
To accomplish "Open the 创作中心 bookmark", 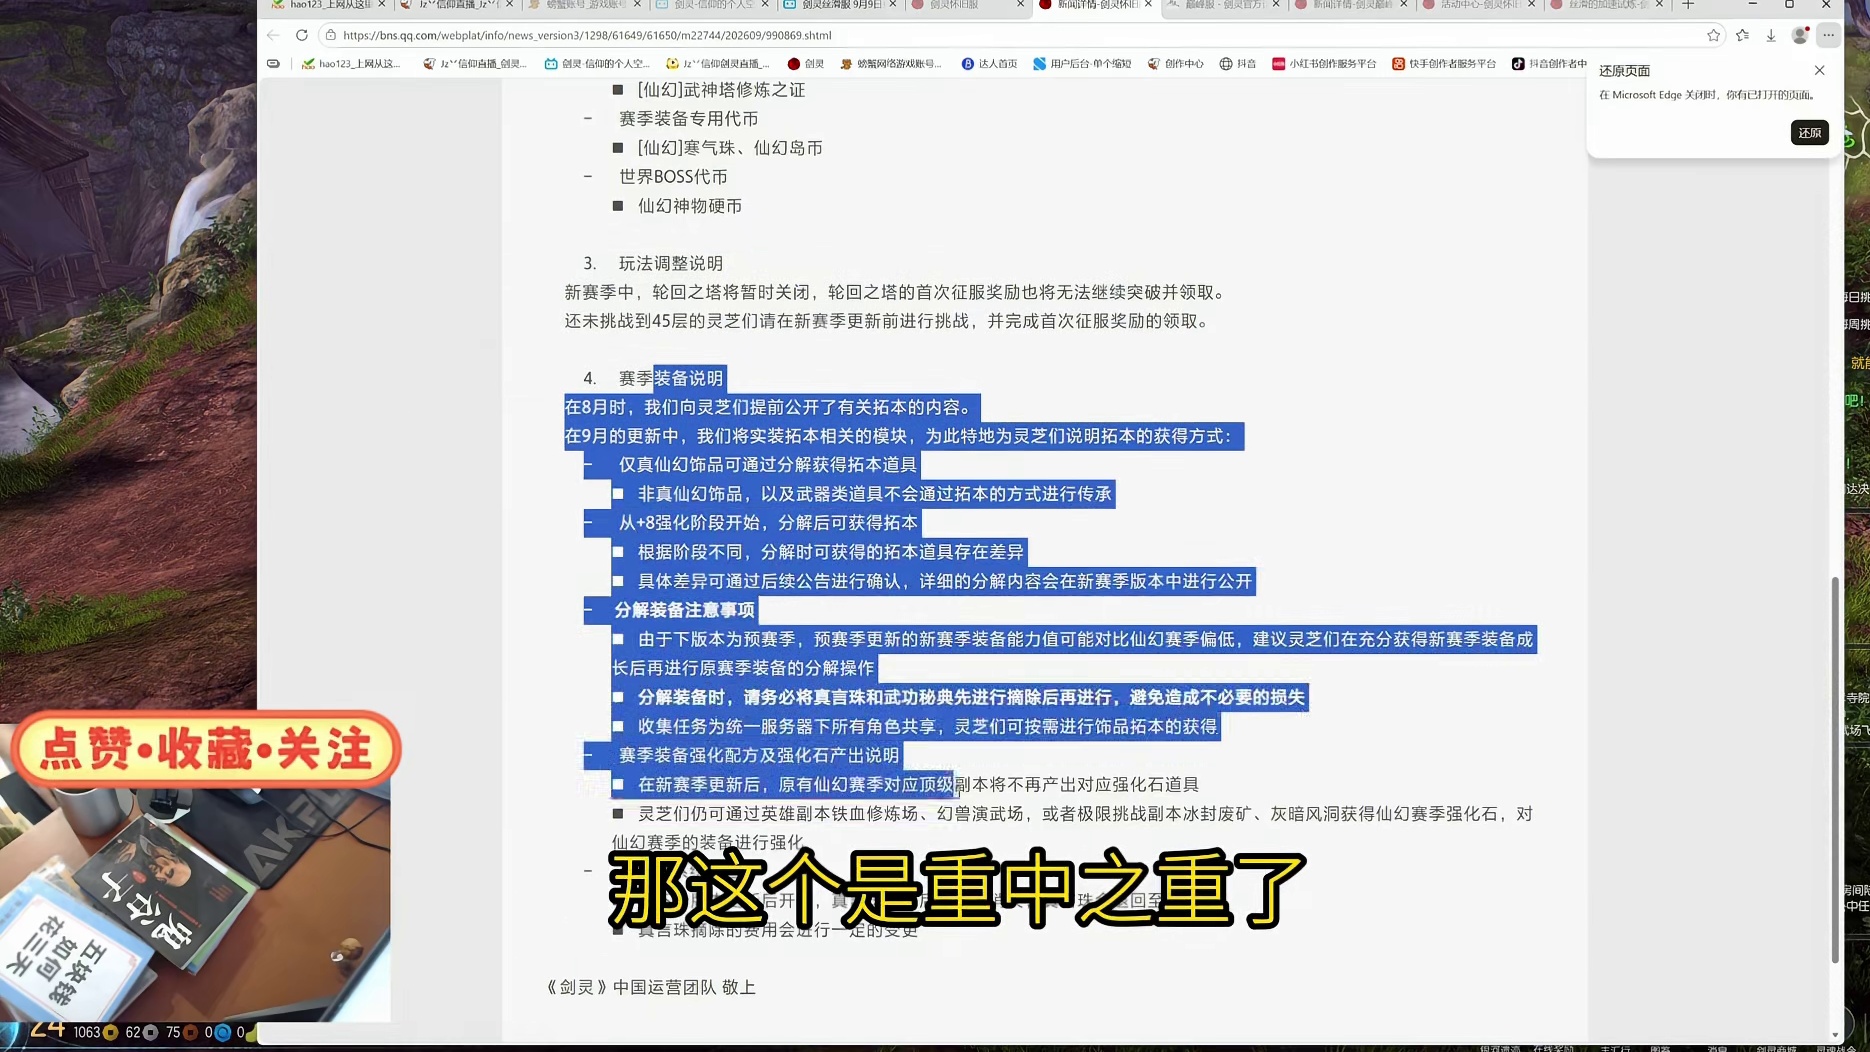I will pos(1175,63).
